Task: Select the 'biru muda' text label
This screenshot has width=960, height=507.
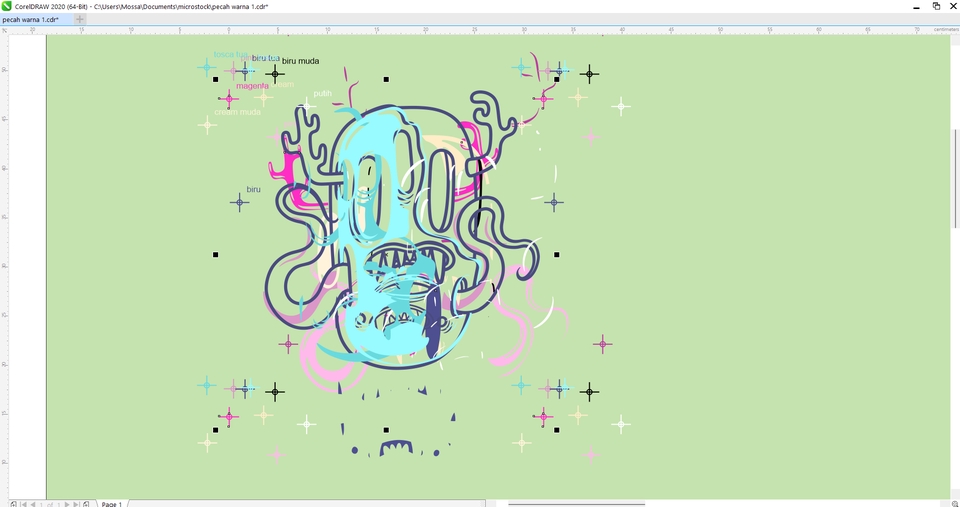Action: click(x=301, y=62)
